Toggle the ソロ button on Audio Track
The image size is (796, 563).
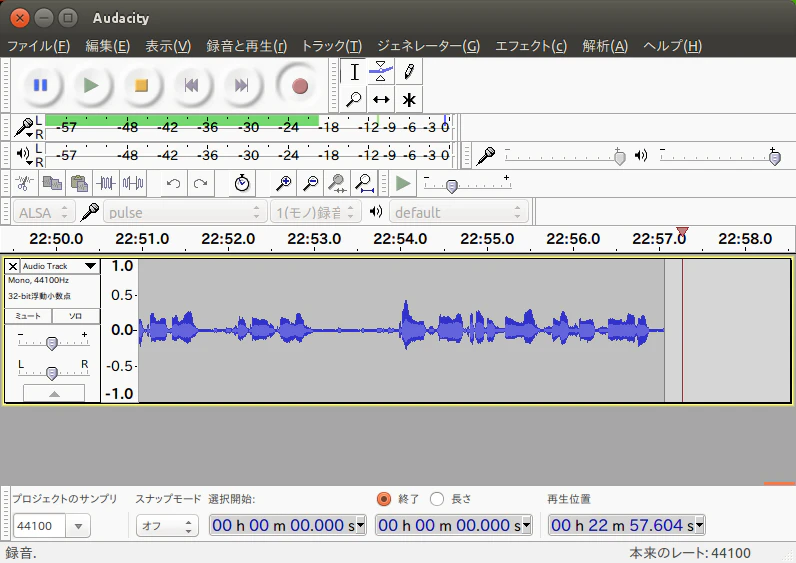click(76, 316)
